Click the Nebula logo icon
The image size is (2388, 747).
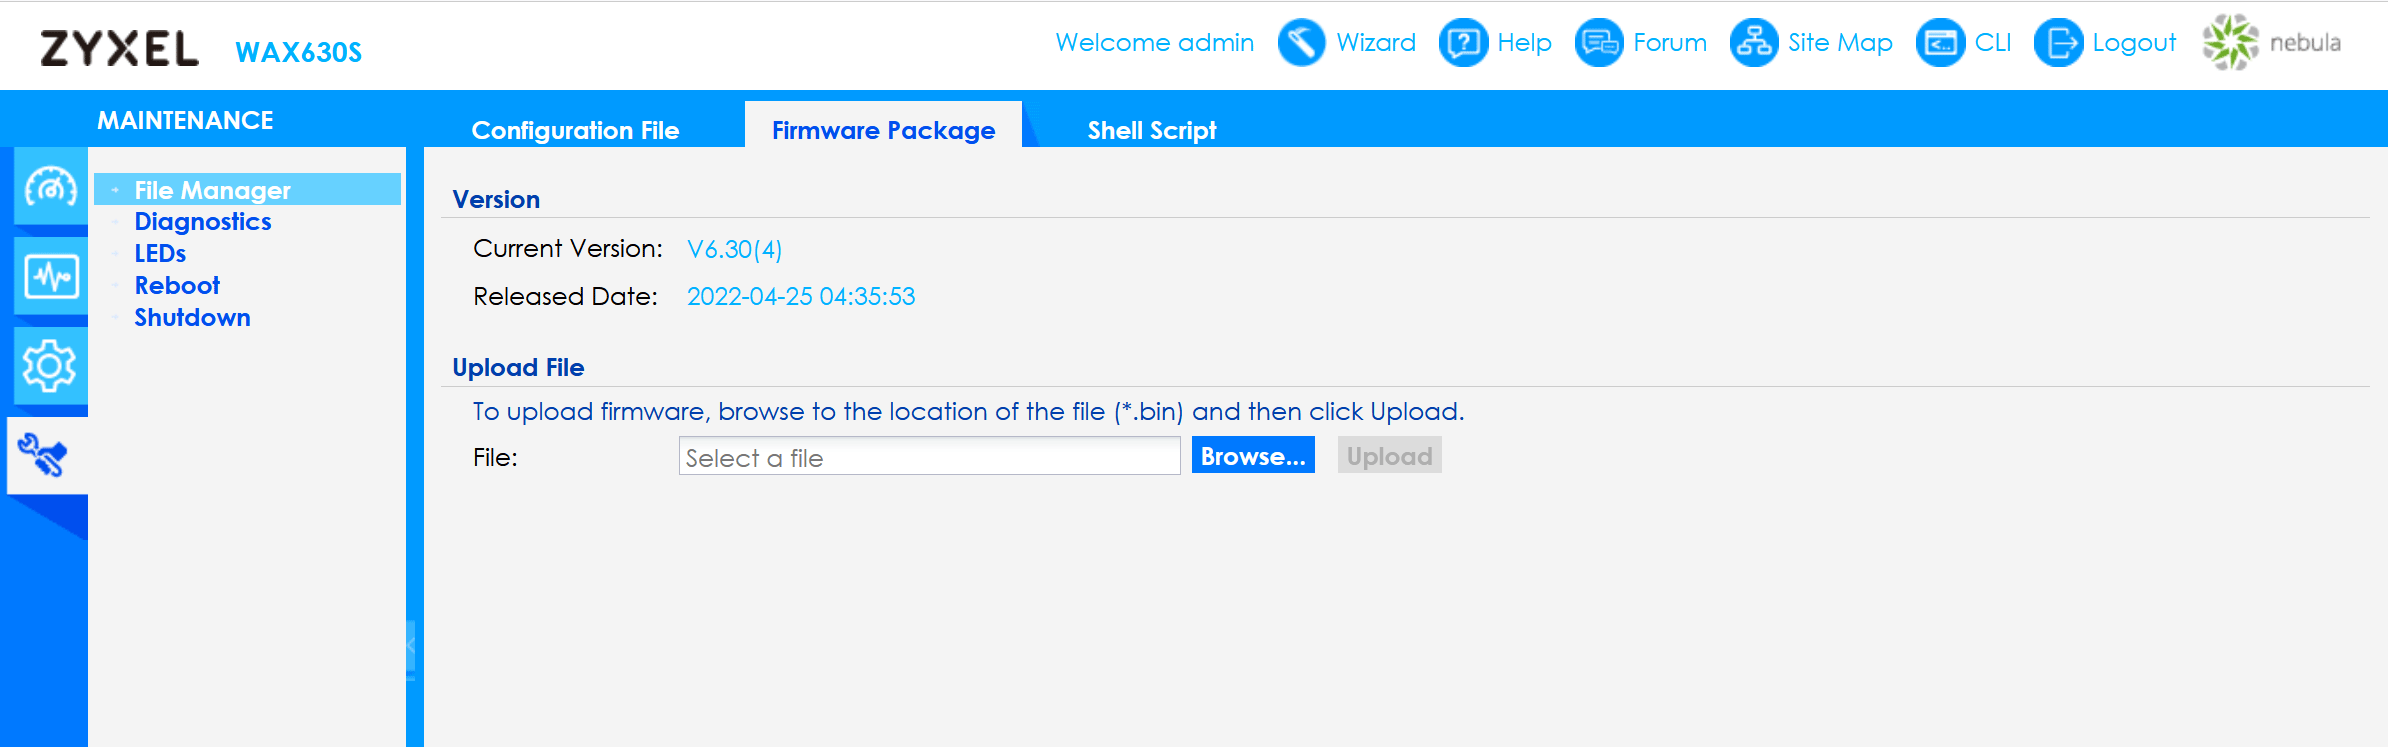coord(2230,43)
